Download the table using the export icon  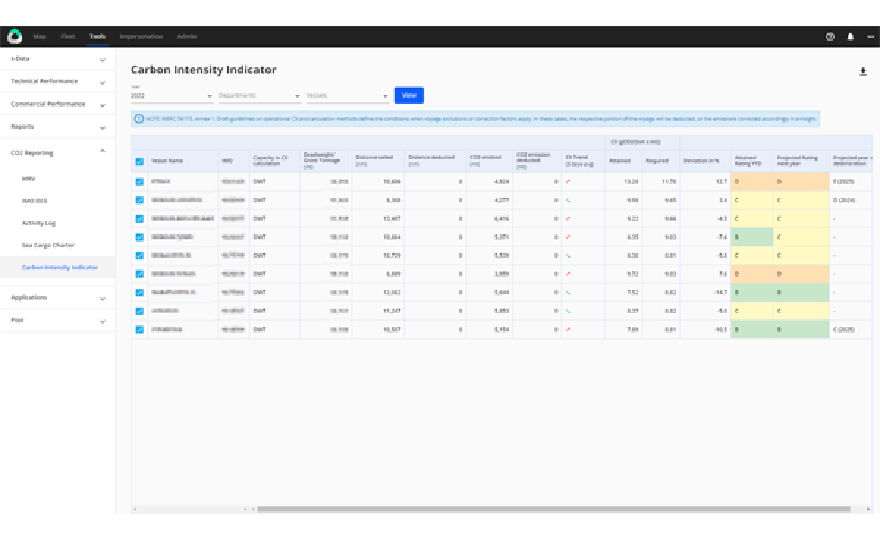(x=863, y=72)
